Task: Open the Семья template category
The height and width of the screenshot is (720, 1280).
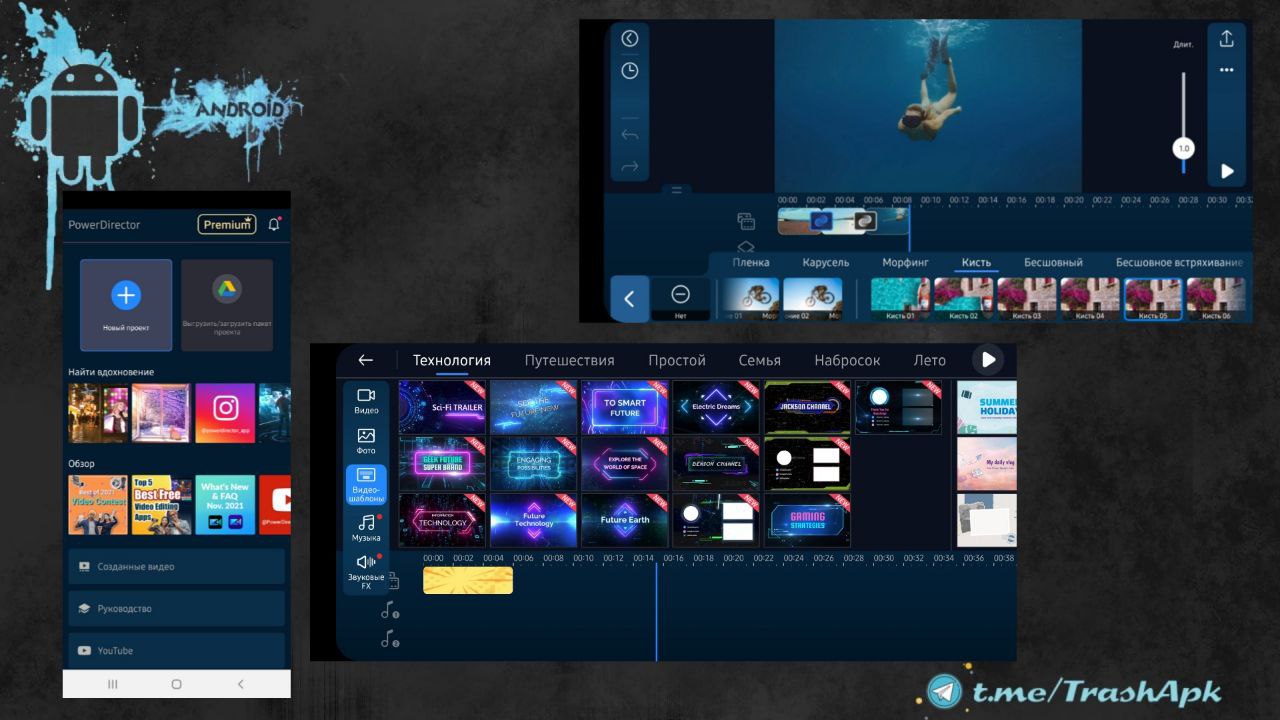Action: pyautogui.click(x=760, y=360)
